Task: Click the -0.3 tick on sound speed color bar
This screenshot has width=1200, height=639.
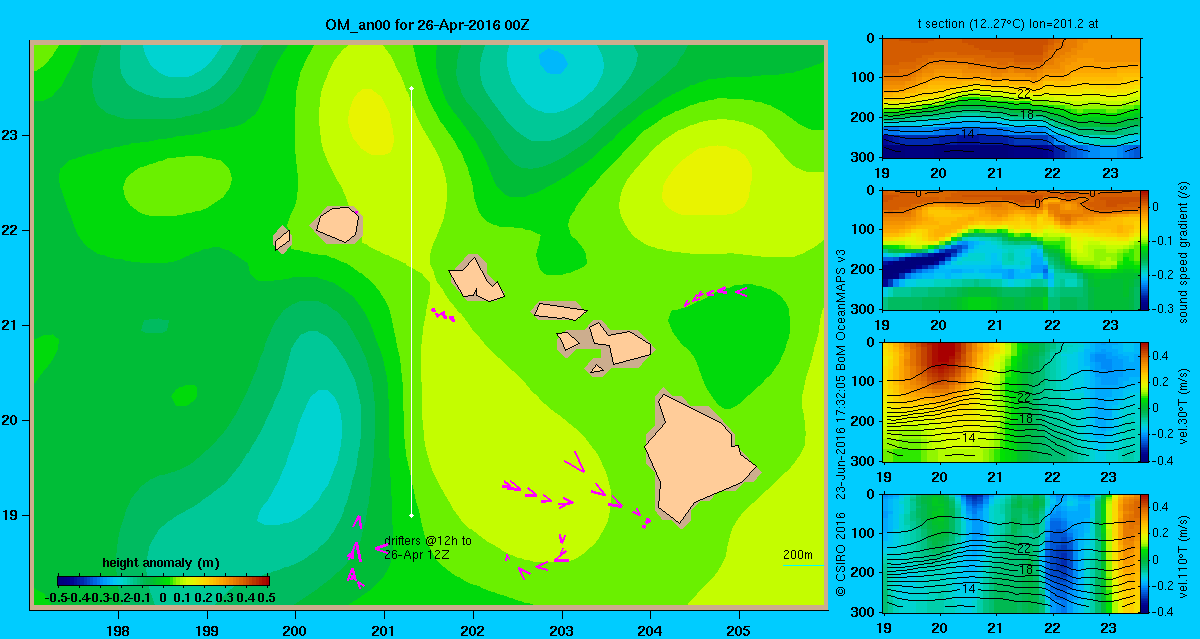Action: click(1164, 308)
